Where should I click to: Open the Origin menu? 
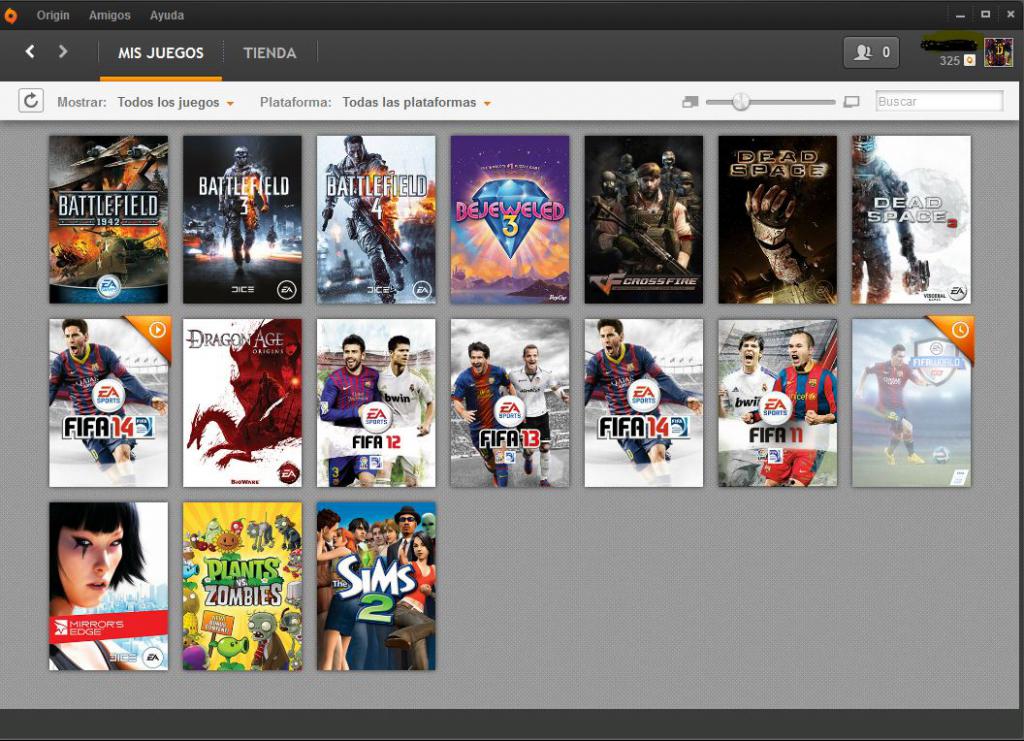click(x=53, y=15)
